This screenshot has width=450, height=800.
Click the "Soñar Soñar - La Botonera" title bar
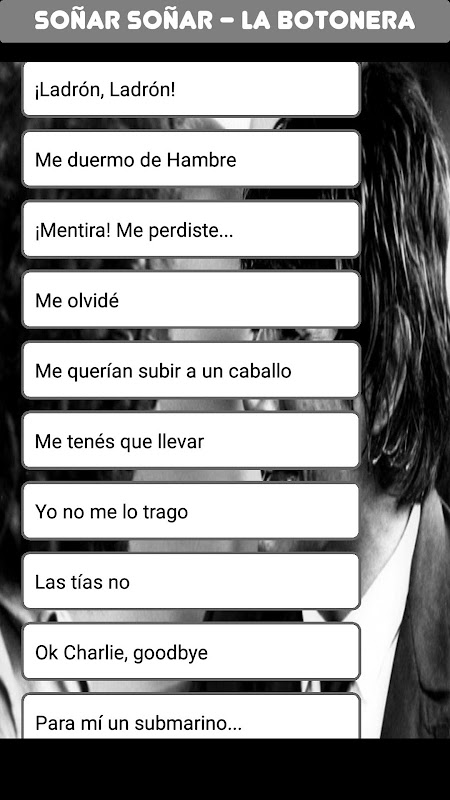225,21
